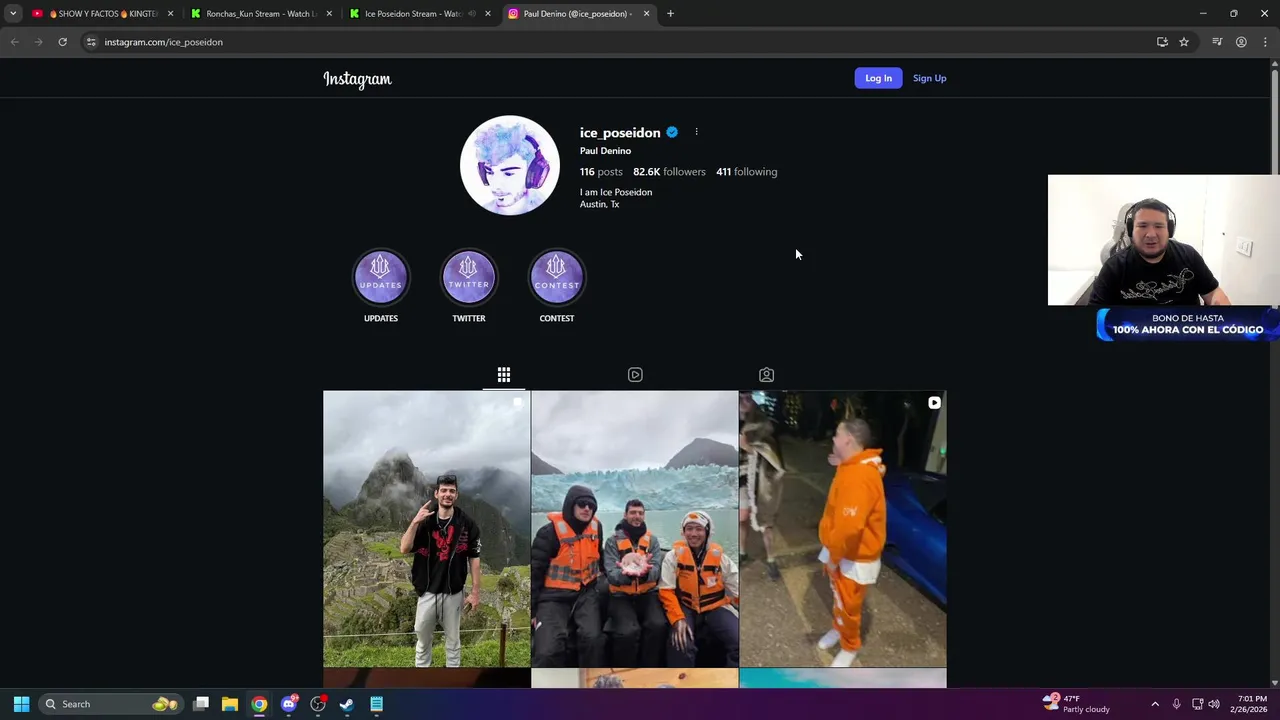This screenshot has height=720, width=1280.
Task: Open the glacier group photo post
Action: click(635, 529)
